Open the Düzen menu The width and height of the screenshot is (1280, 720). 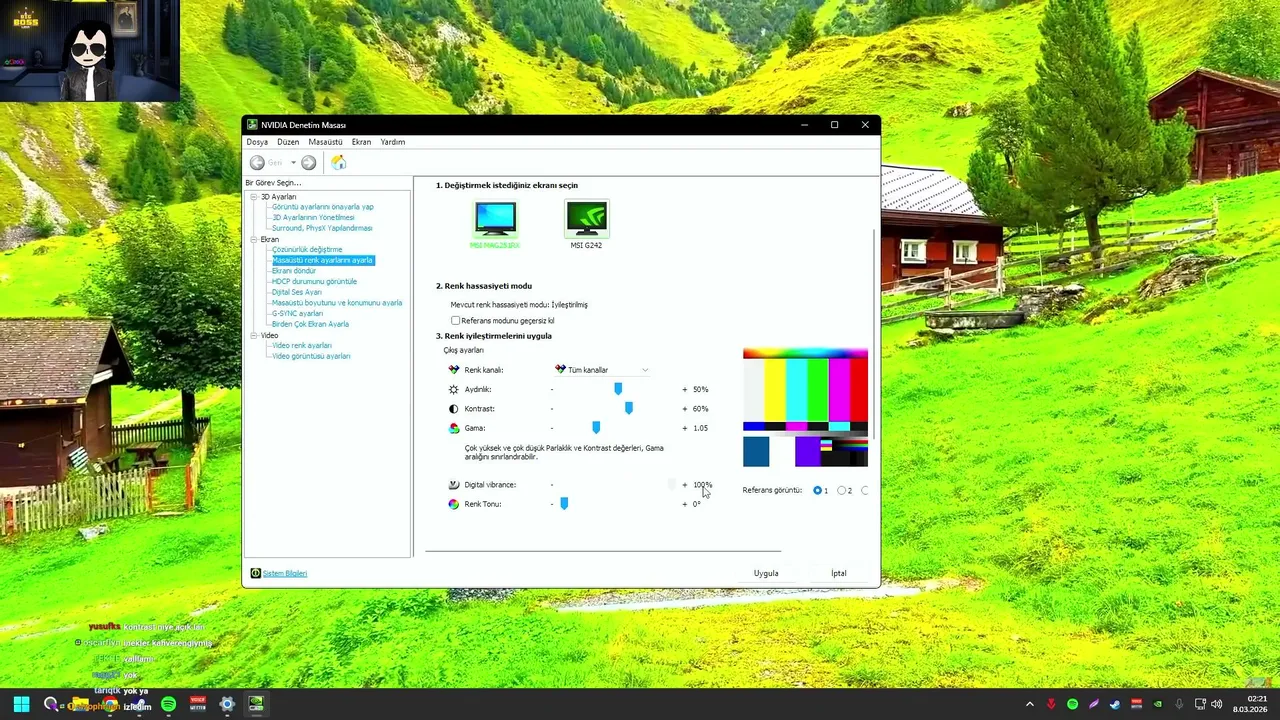288,142
